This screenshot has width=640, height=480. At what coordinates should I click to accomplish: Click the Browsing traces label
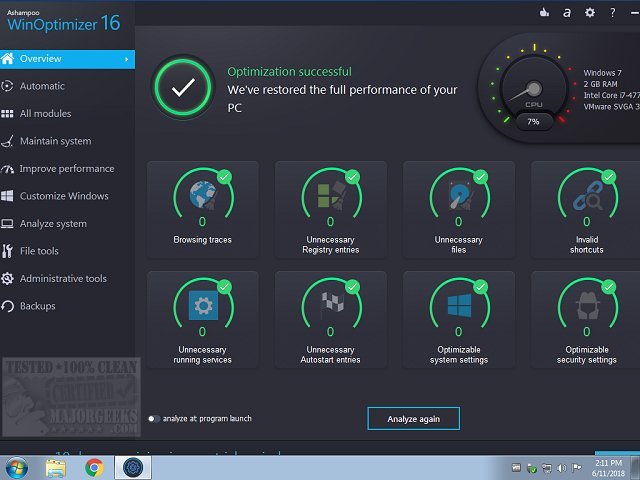coord(202,240)
